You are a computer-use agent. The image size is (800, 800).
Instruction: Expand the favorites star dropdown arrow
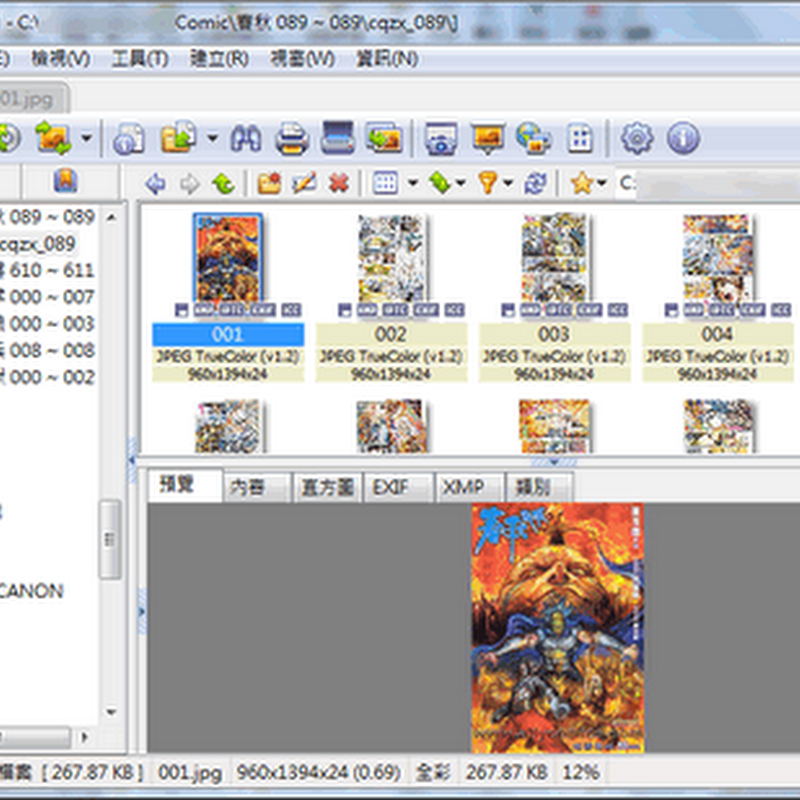602,183
